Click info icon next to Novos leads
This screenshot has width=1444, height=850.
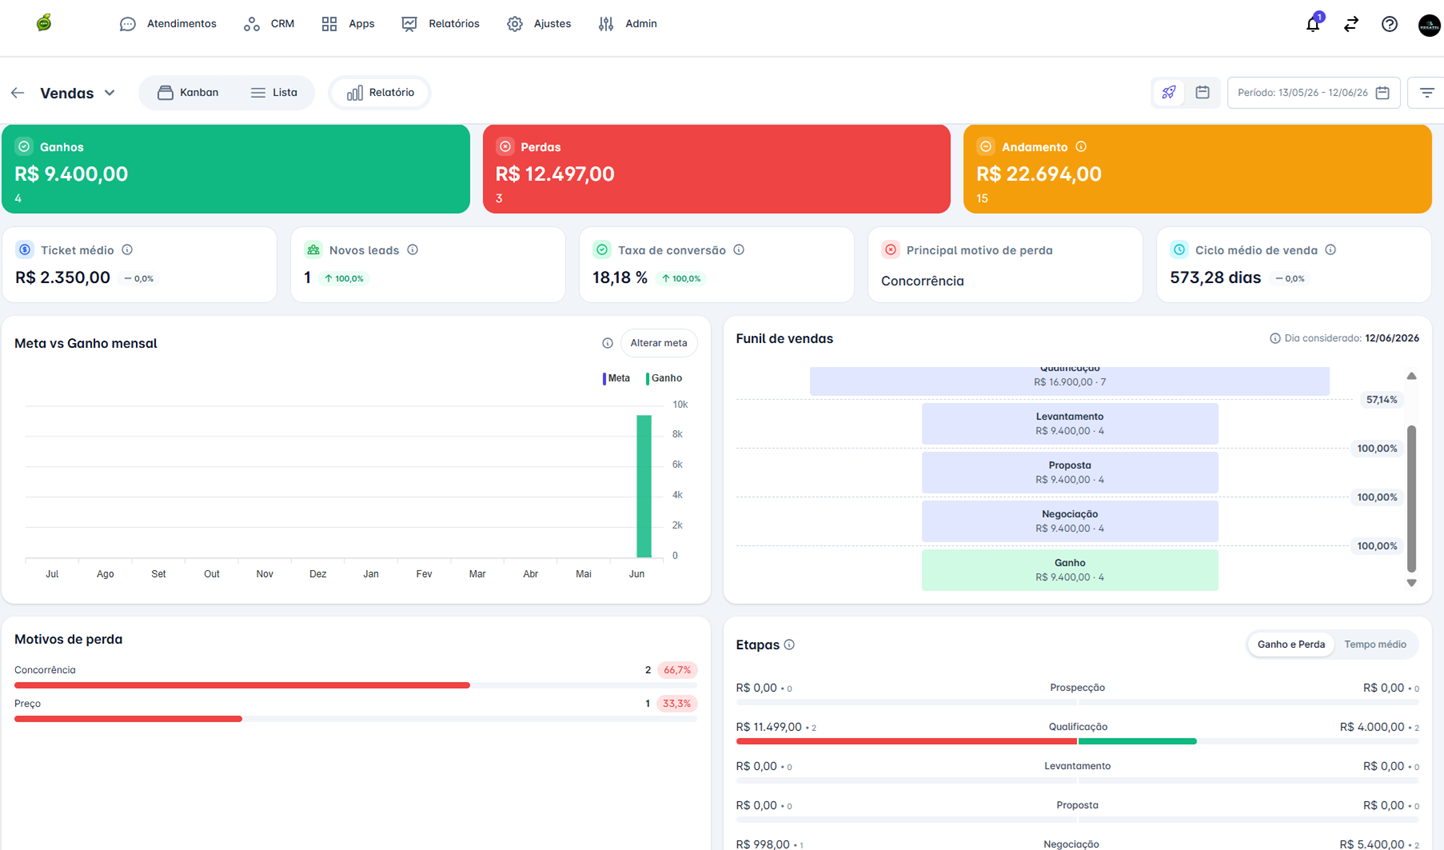point(412,250)
